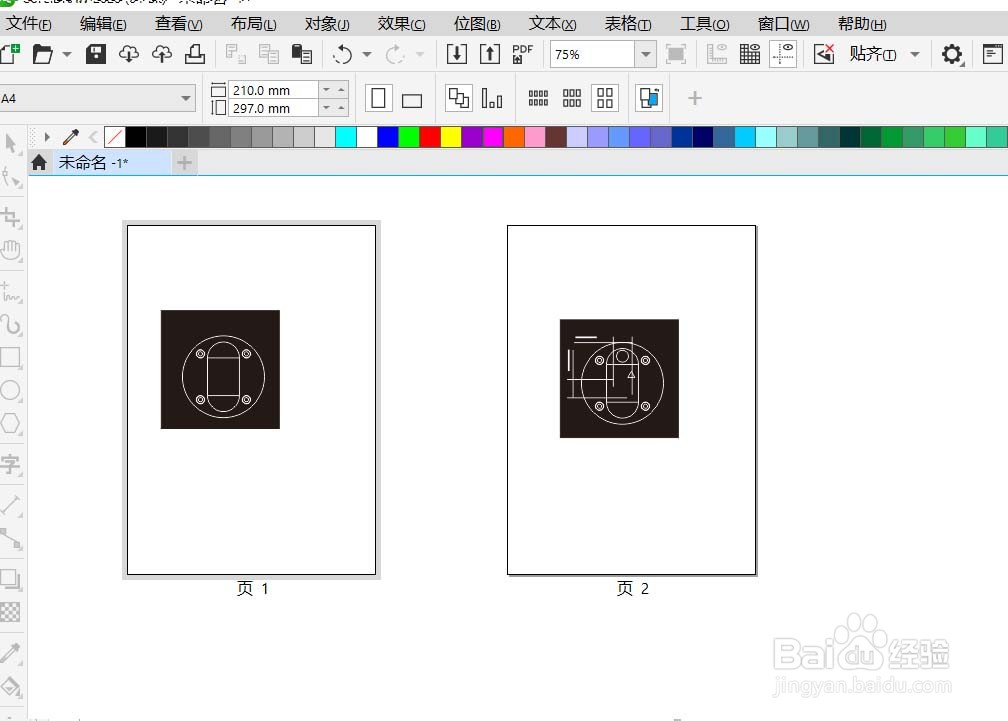This screenshot has width=1008, height=721.
Task: Go to the Home welcome tab icon
Action: [39, 162]
